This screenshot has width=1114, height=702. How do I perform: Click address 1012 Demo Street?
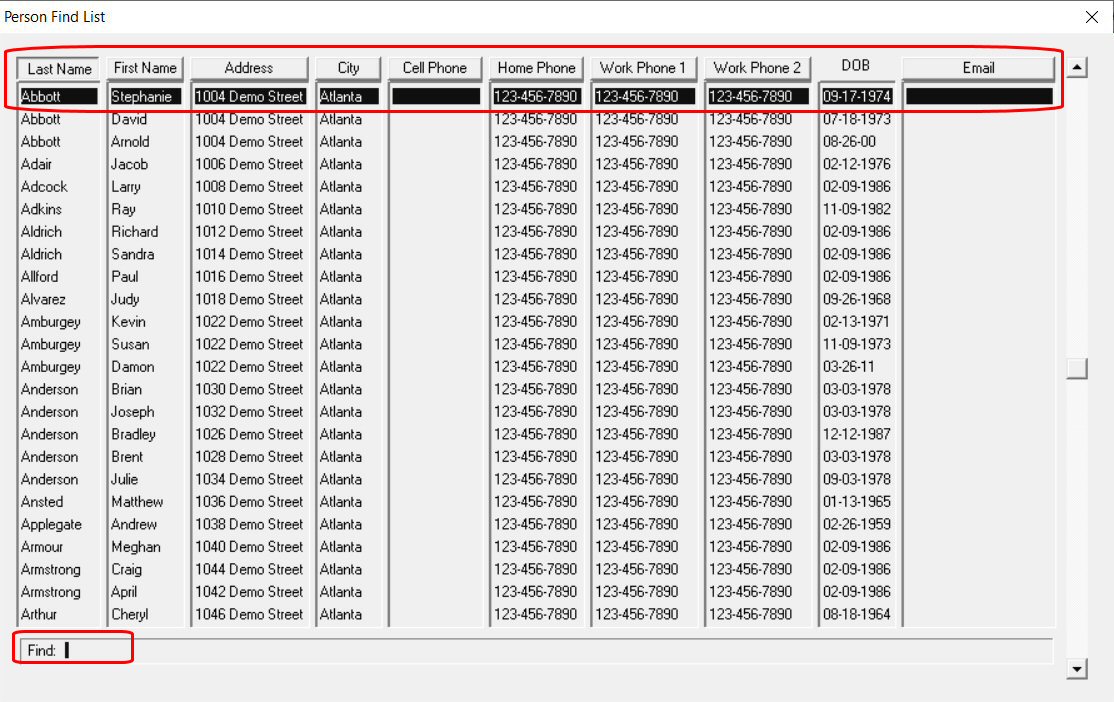click(x=249, y=232)
